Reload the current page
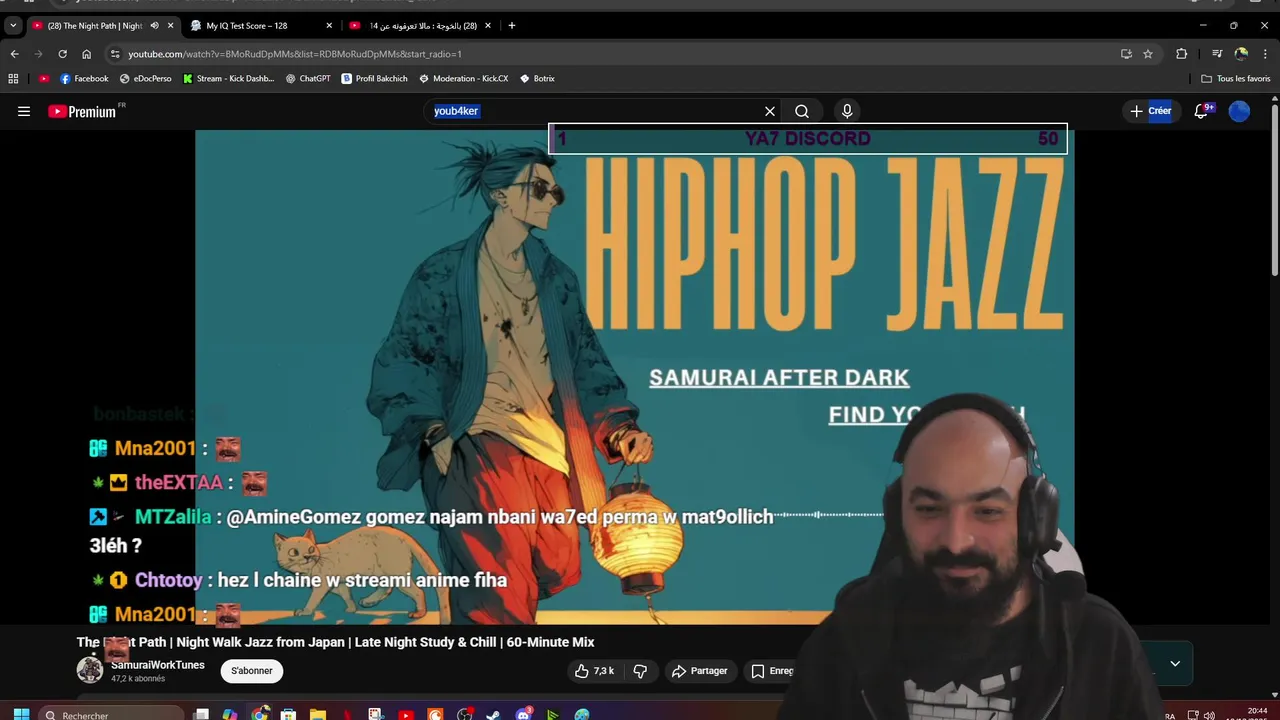 (x=62, y=54)
